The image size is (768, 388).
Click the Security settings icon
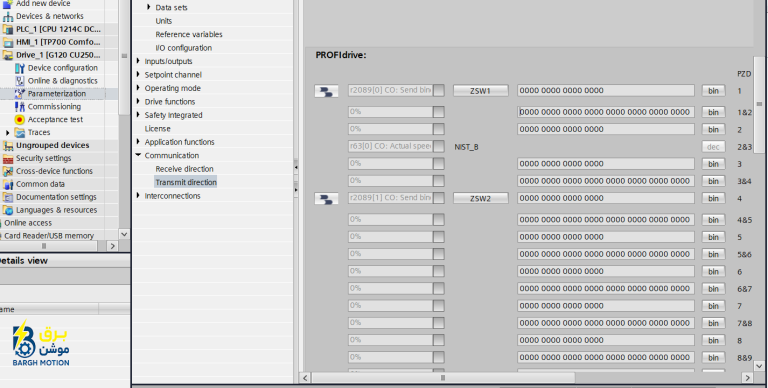(x=8, y=158)
